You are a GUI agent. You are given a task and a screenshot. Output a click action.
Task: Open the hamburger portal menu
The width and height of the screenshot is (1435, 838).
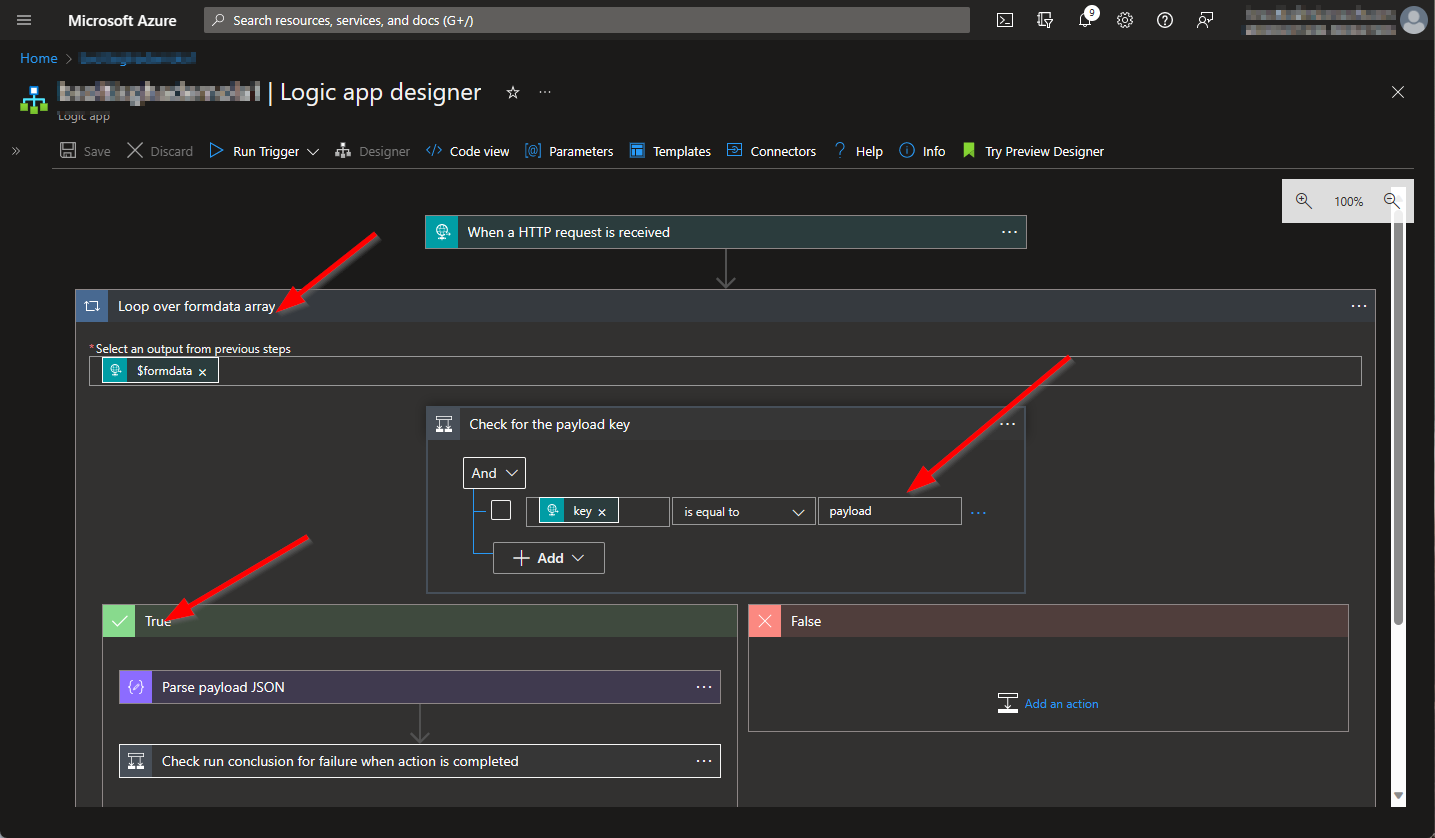(24, 20)
